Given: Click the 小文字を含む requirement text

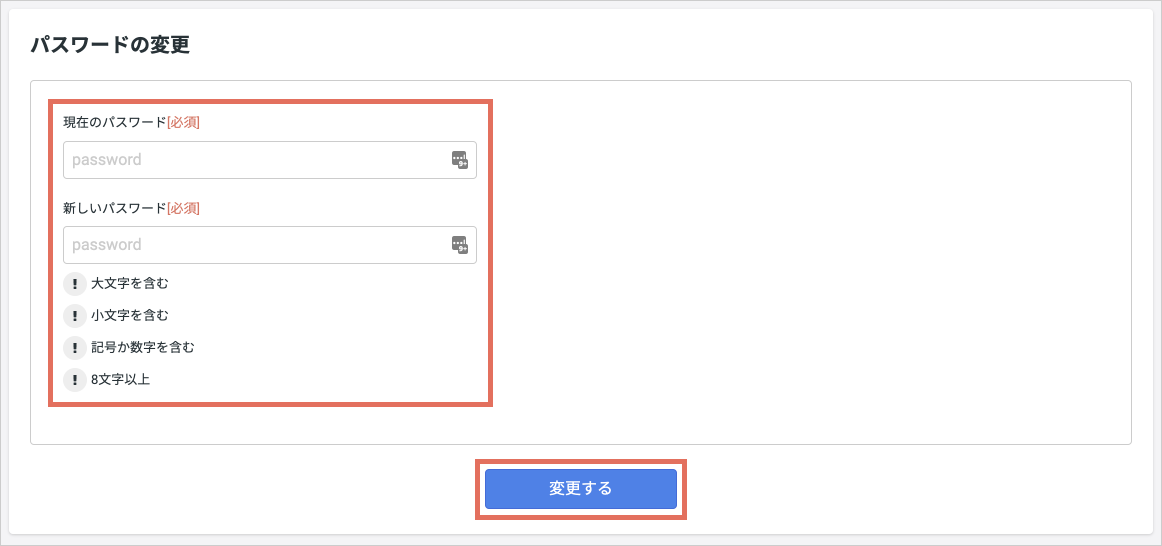Looking at the screenshot, I should 130,316.
